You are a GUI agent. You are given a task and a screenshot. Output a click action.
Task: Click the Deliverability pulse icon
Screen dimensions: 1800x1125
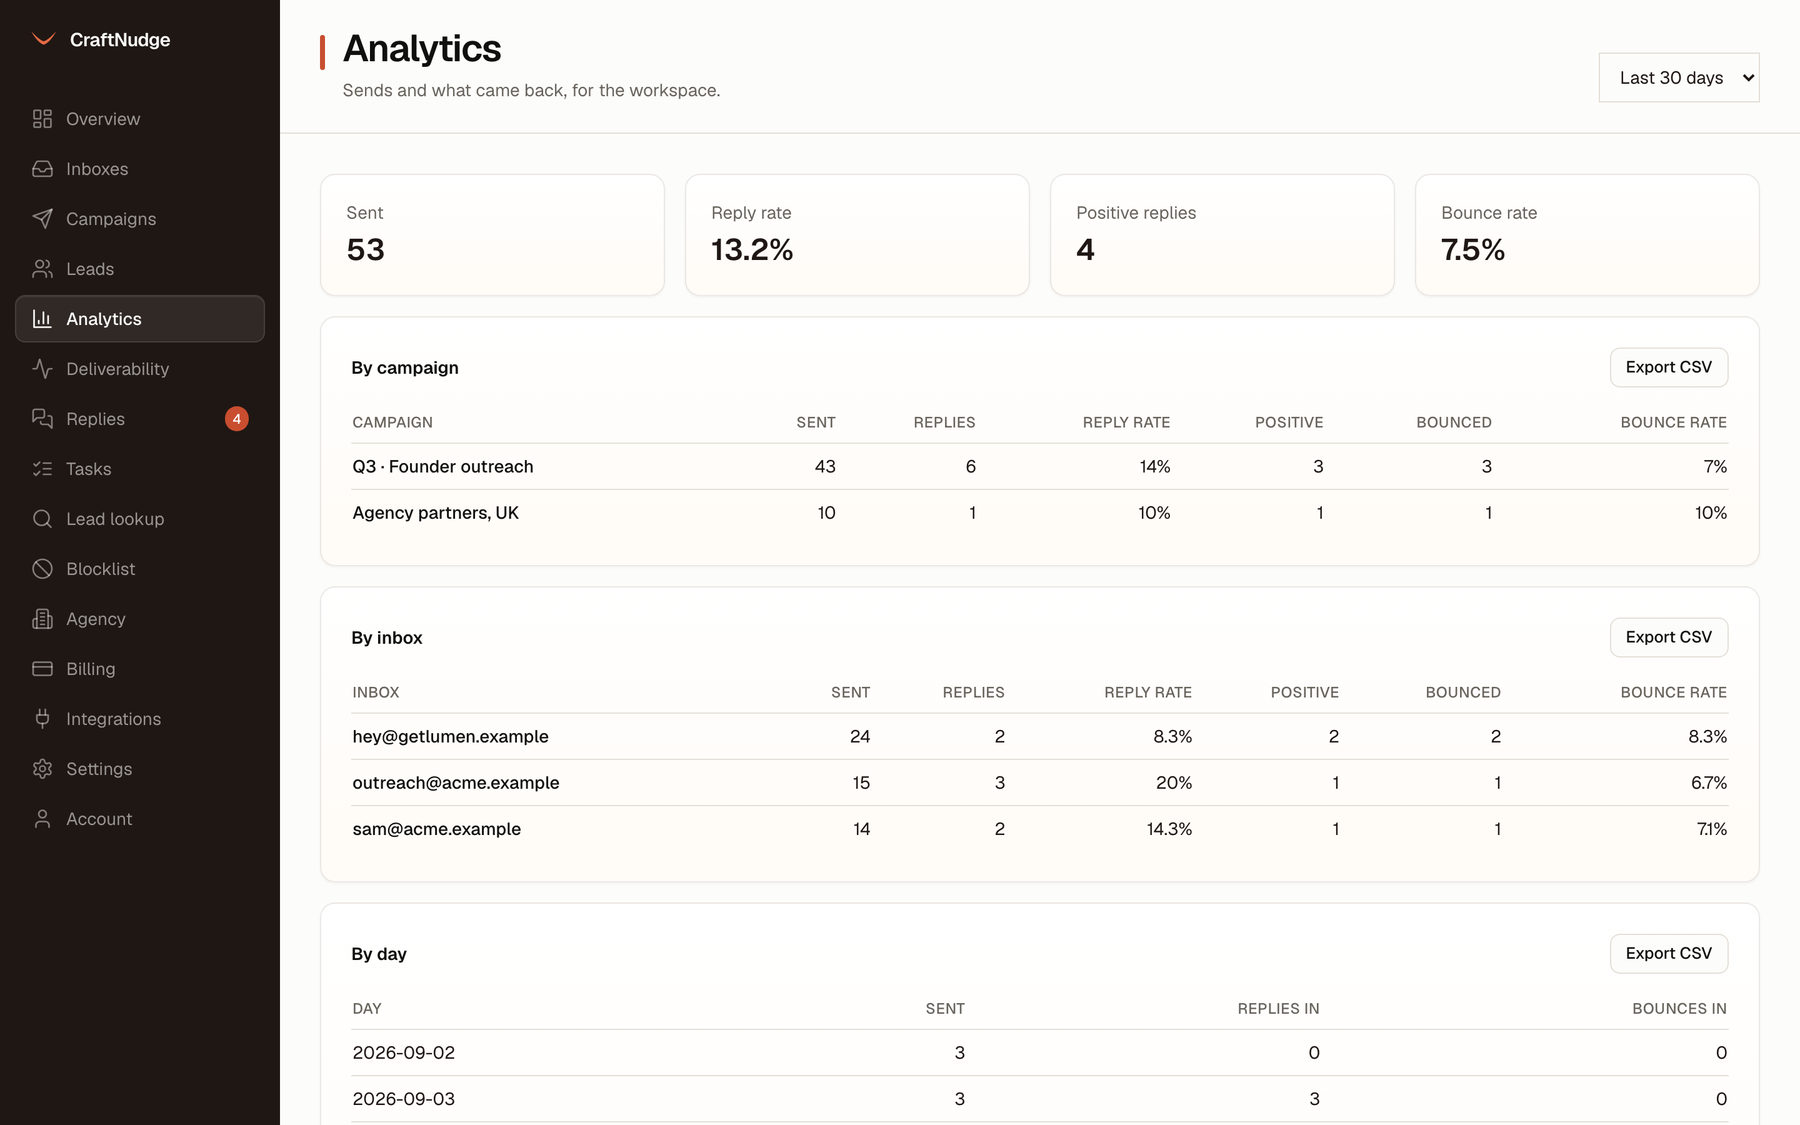coord(42,369)
